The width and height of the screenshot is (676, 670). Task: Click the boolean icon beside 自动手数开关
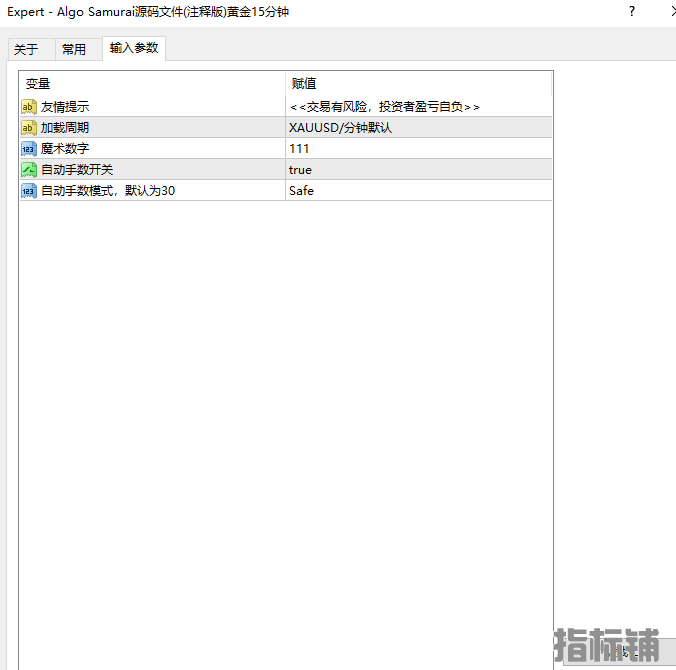click(x=28, y=170)
